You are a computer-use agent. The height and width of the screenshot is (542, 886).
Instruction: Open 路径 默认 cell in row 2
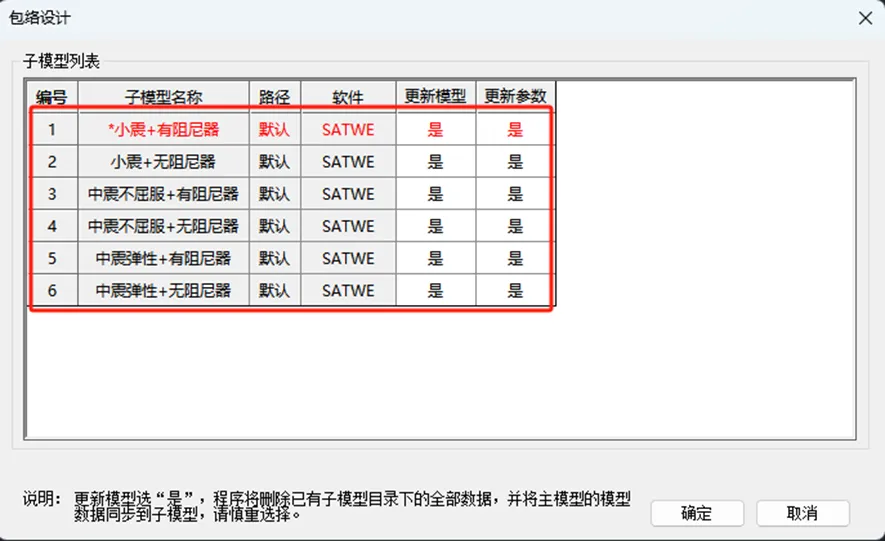pyautogui.click(x=274, y=162)
